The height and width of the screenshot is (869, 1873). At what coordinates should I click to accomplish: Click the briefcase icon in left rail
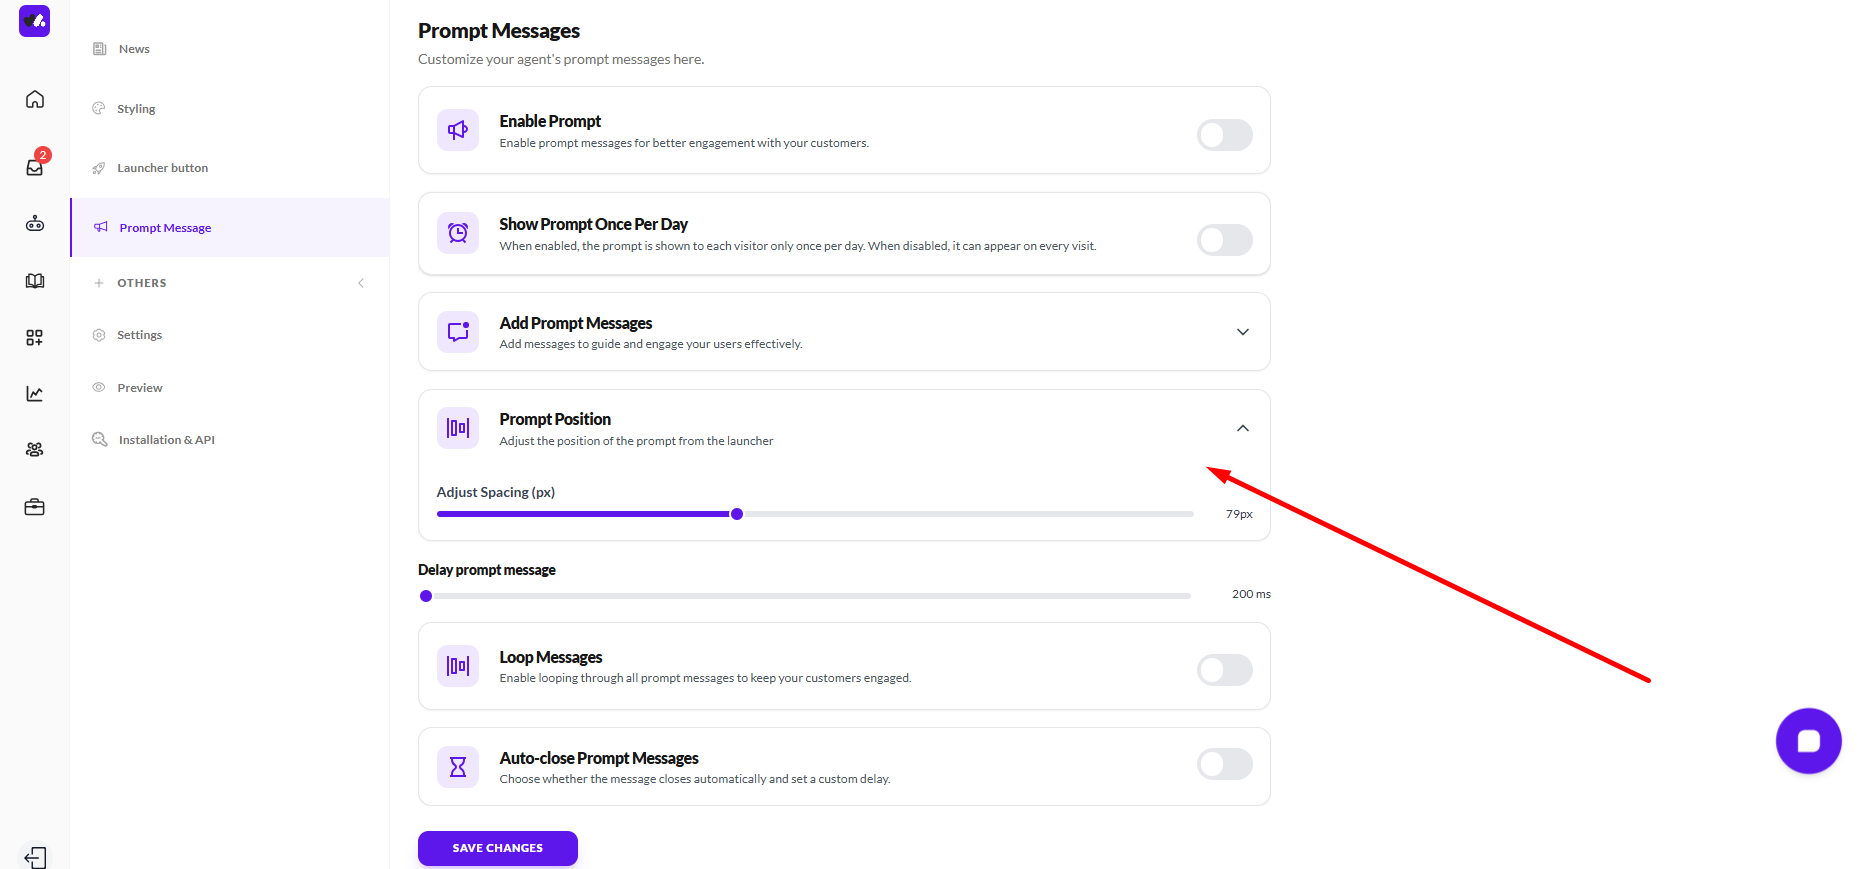(35, 507)
